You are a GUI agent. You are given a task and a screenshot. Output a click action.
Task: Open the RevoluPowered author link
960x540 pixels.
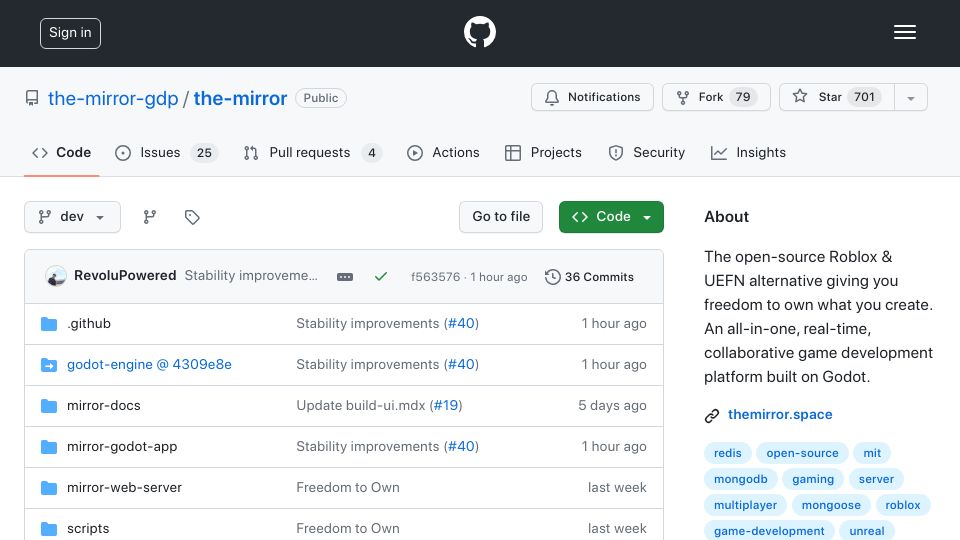coord(125,276)
